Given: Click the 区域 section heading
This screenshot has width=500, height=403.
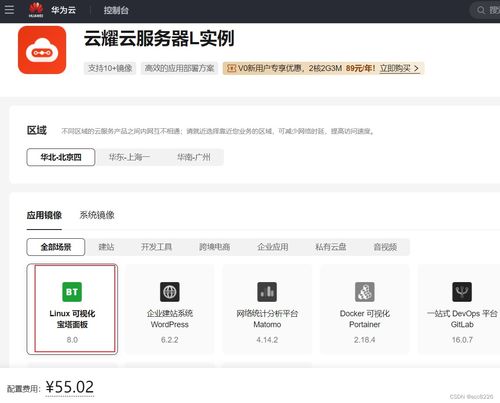Looking at the screenshot, I should click(x=37, y=130).
